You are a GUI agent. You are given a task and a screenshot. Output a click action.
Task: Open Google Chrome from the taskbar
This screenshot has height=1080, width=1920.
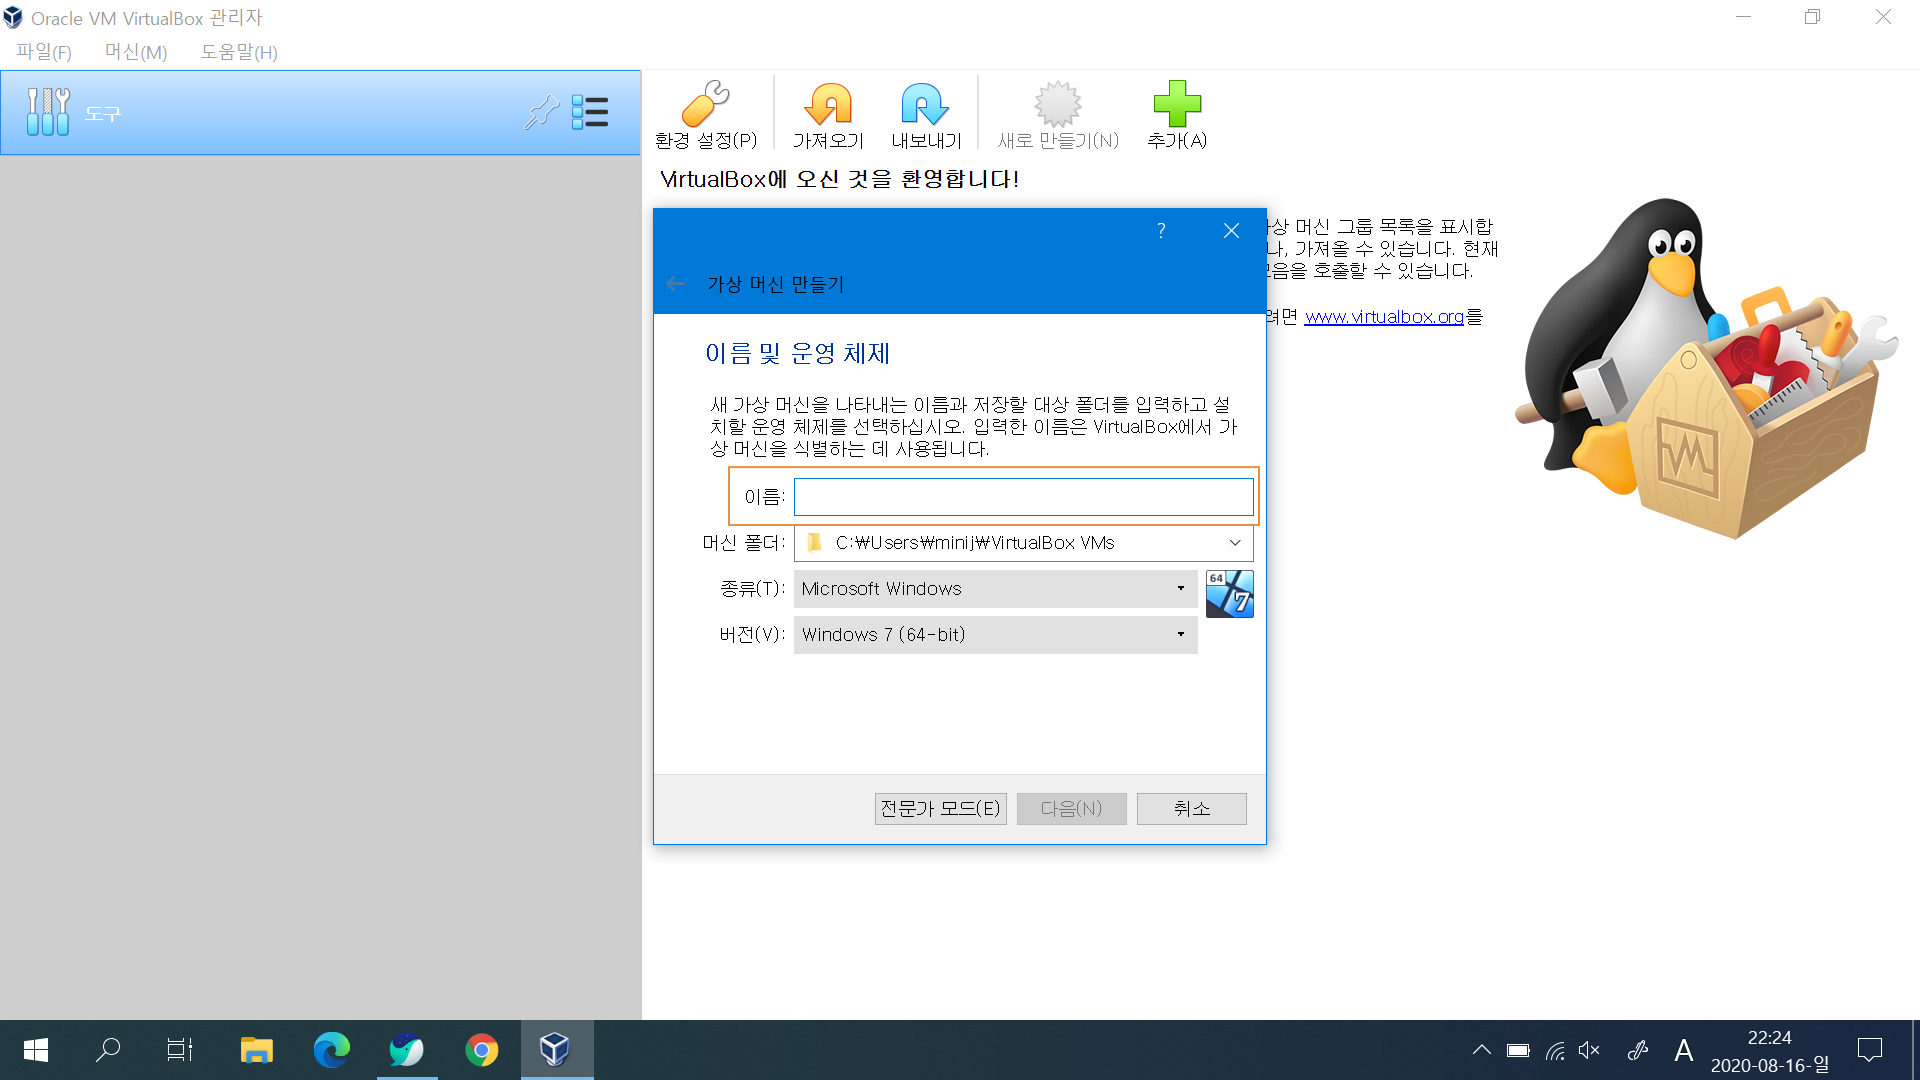481,1050
